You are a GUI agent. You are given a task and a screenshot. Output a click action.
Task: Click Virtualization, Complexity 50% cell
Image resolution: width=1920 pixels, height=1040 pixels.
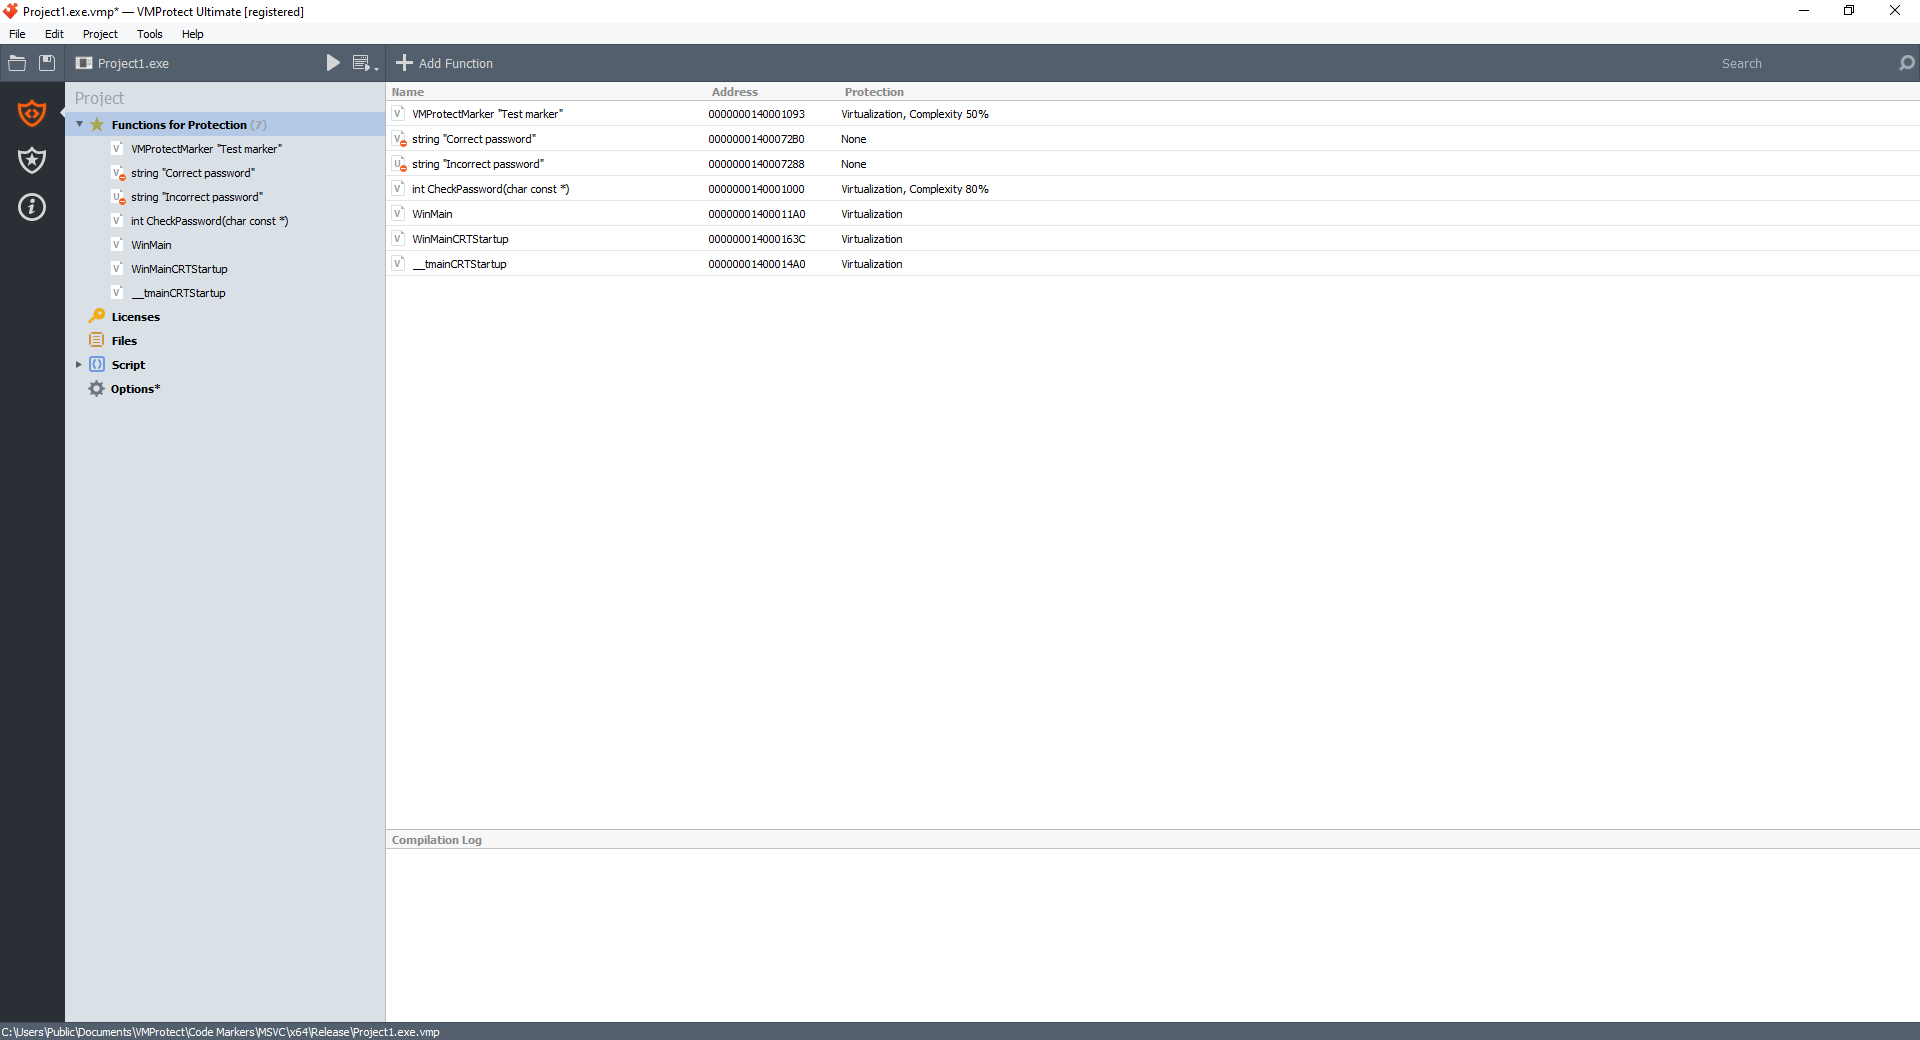pyautogui.click(x=915, y=114)
